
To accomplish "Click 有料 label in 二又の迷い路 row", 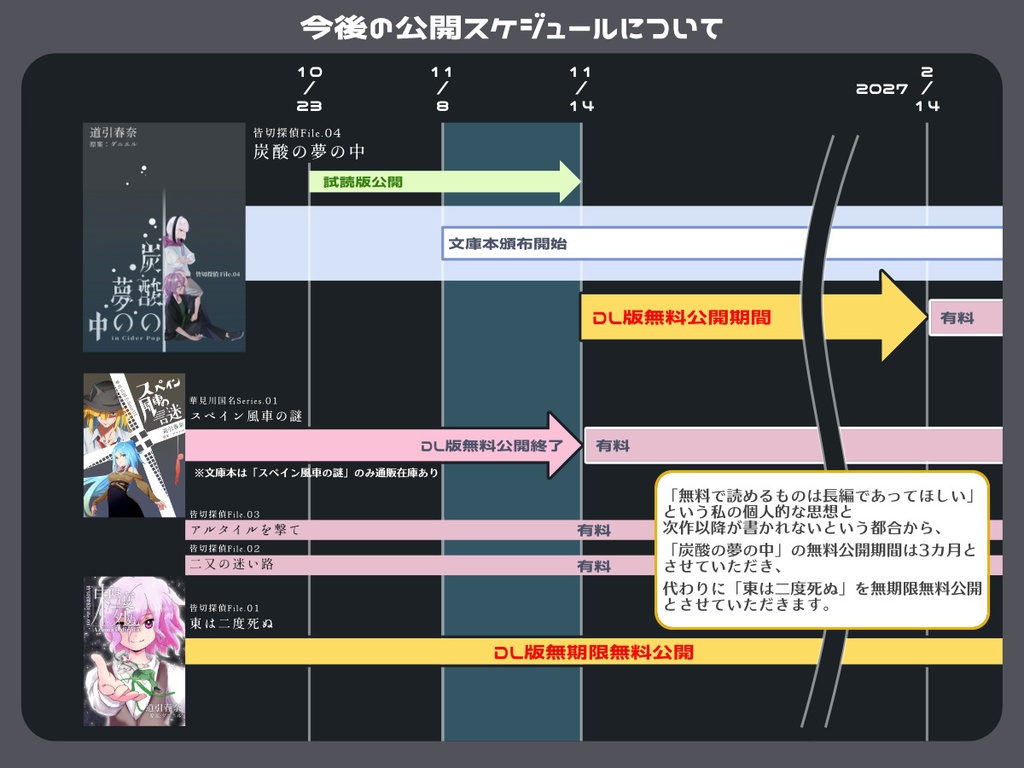I will coord(594,566).
